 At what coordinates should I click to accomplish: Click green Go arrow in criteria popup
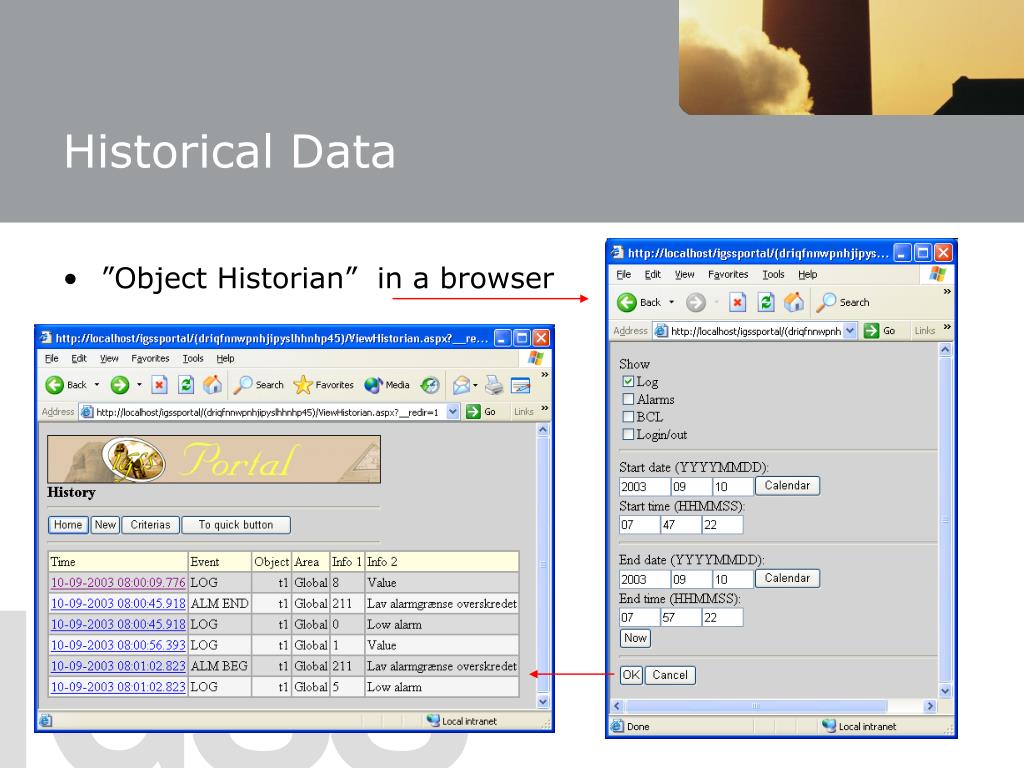click(871, 331)
